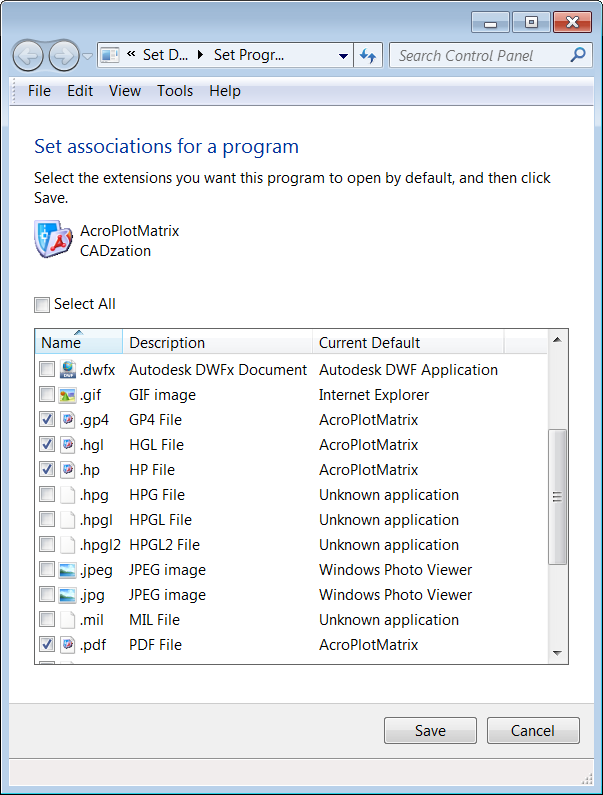Select the "GIF image" description
603x795 pixels.
coord(162,395)
